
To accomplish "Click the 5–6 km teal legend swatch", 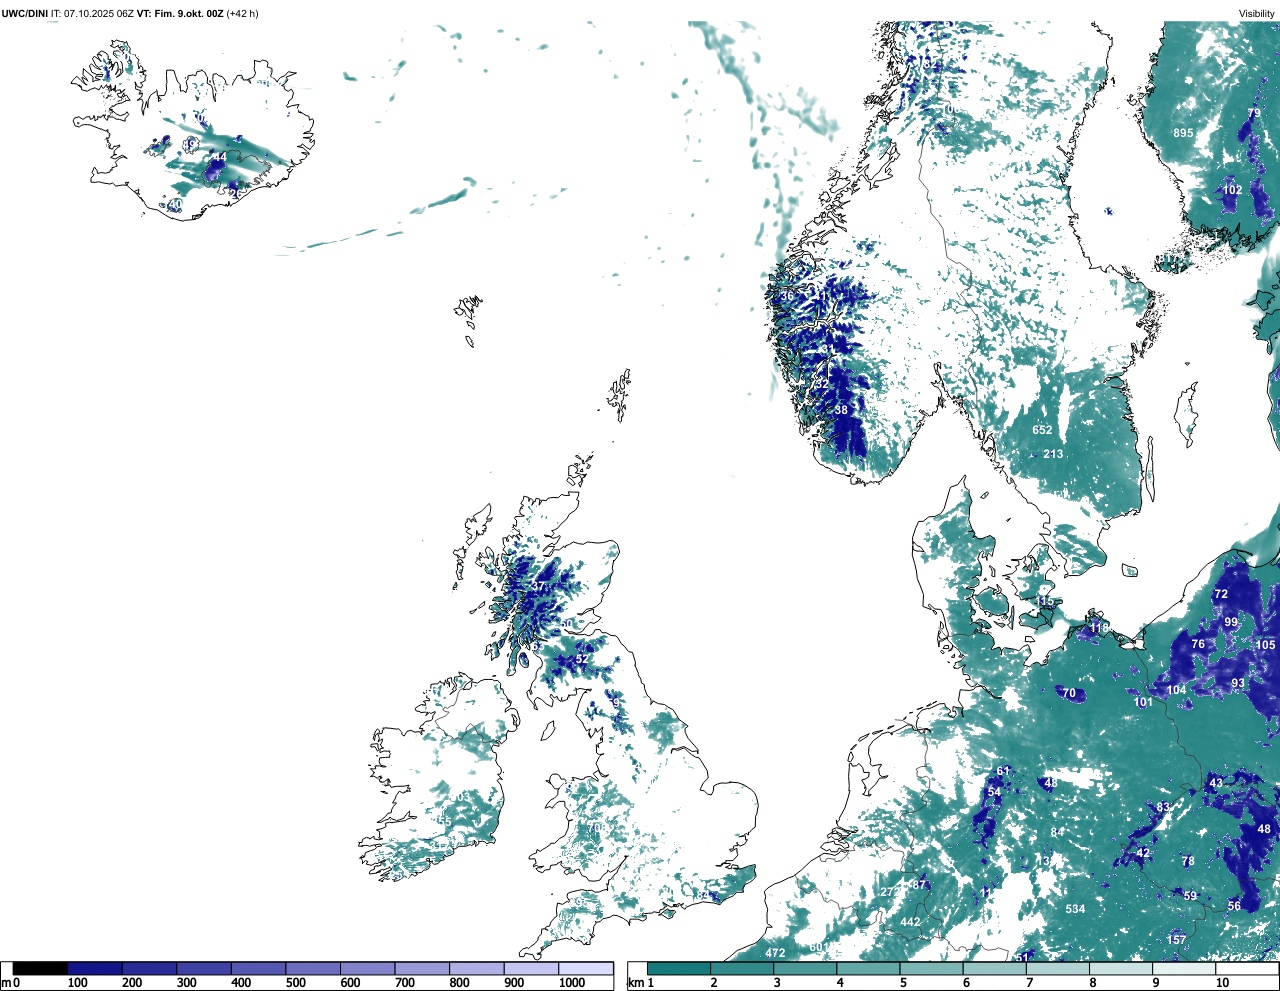I will pyautogui.click(x=932, y=968).
